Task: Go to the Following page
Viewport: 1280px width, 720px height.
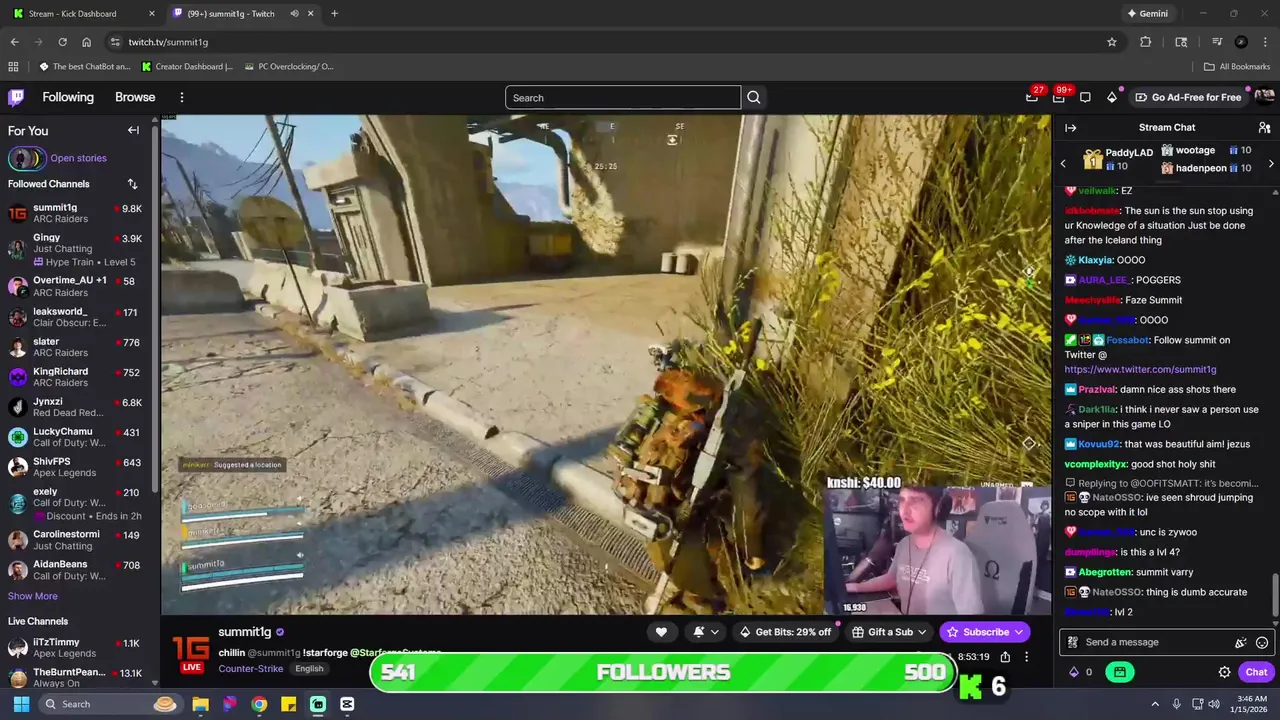Action: 68,97
